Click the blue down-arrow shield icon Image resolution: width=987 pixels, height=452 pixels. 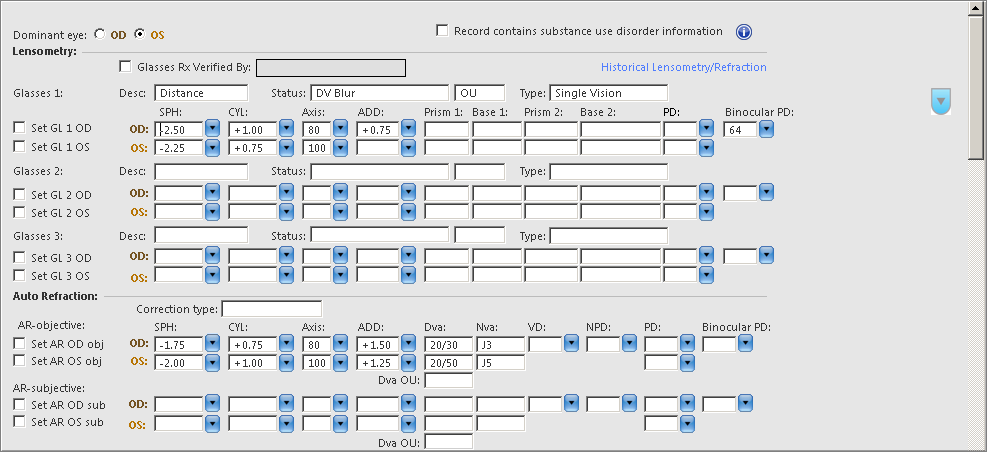[x=940, y=101]
